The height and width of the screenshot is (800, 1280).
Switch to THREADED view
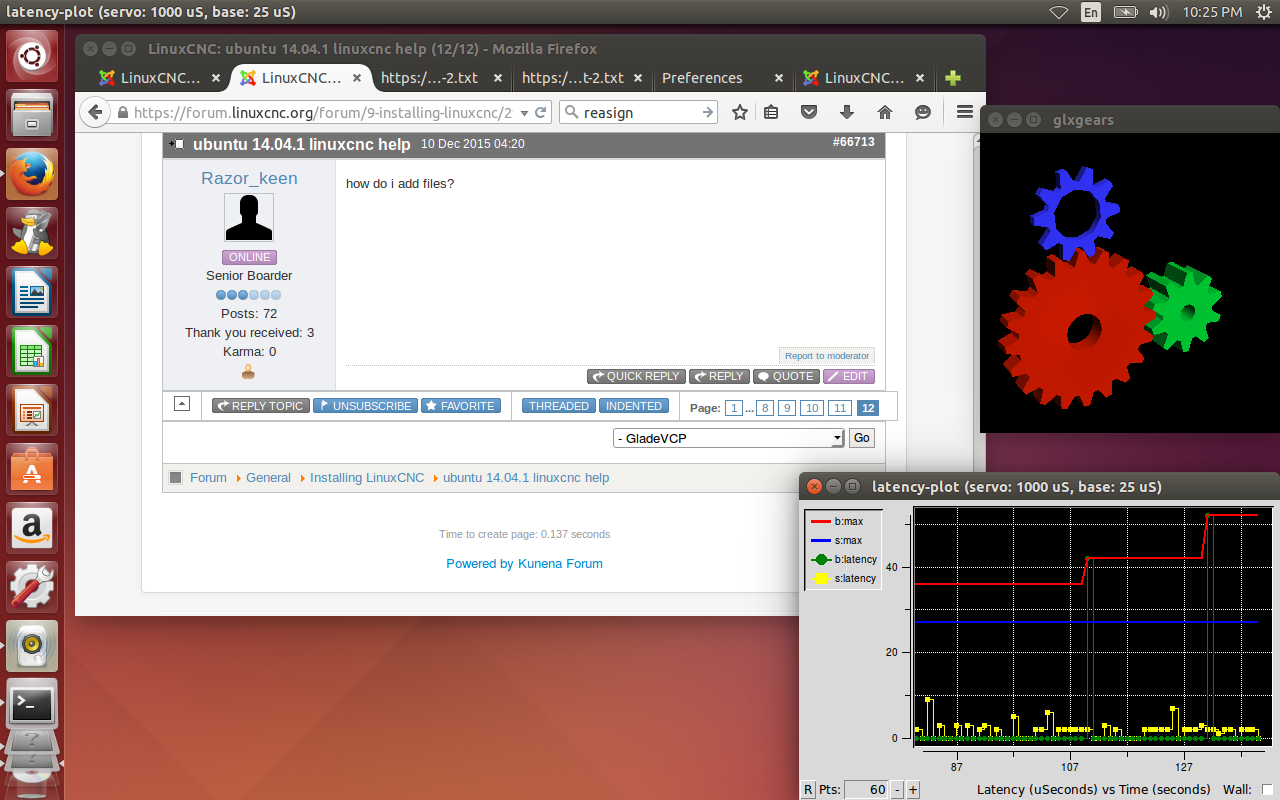[x=559, y=406]
